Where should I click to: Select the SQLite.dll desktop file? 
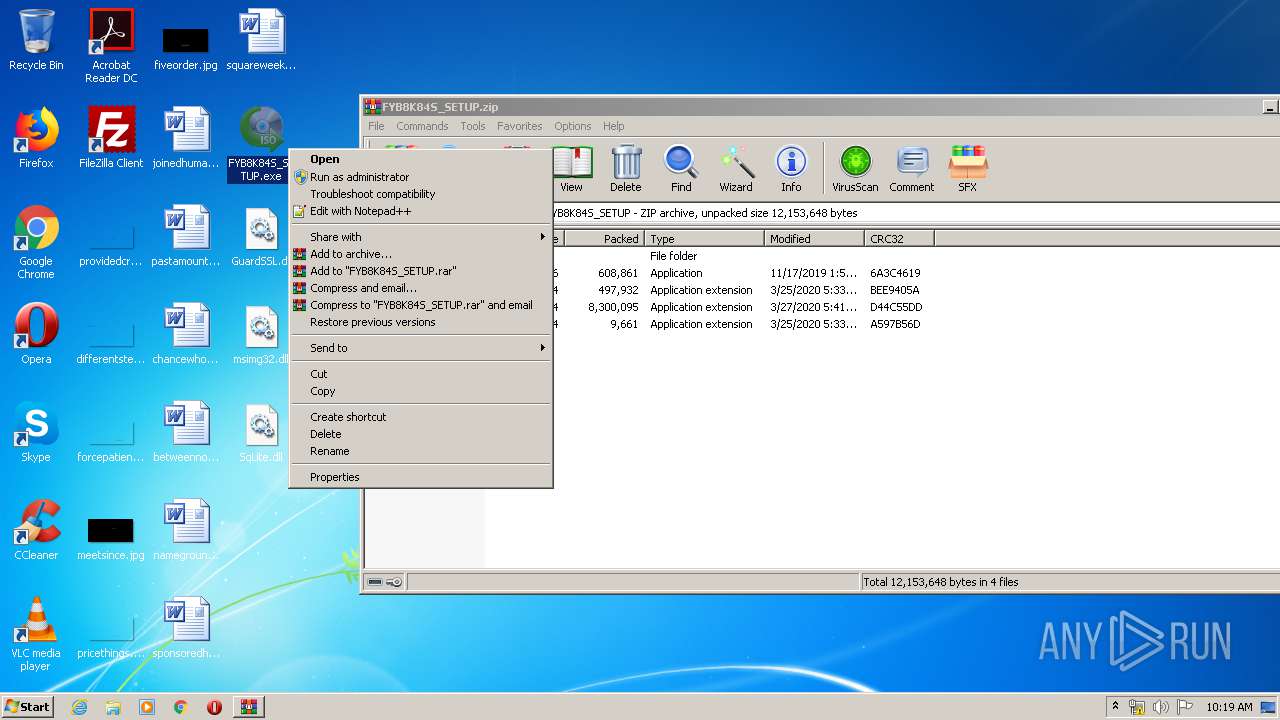pos(261,432)
